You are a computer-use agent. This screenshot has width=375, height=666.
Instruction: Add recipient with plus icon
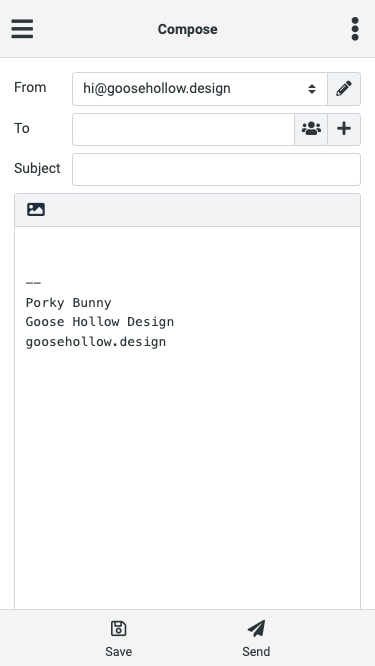pyautogui.click(x=344, y=129)
